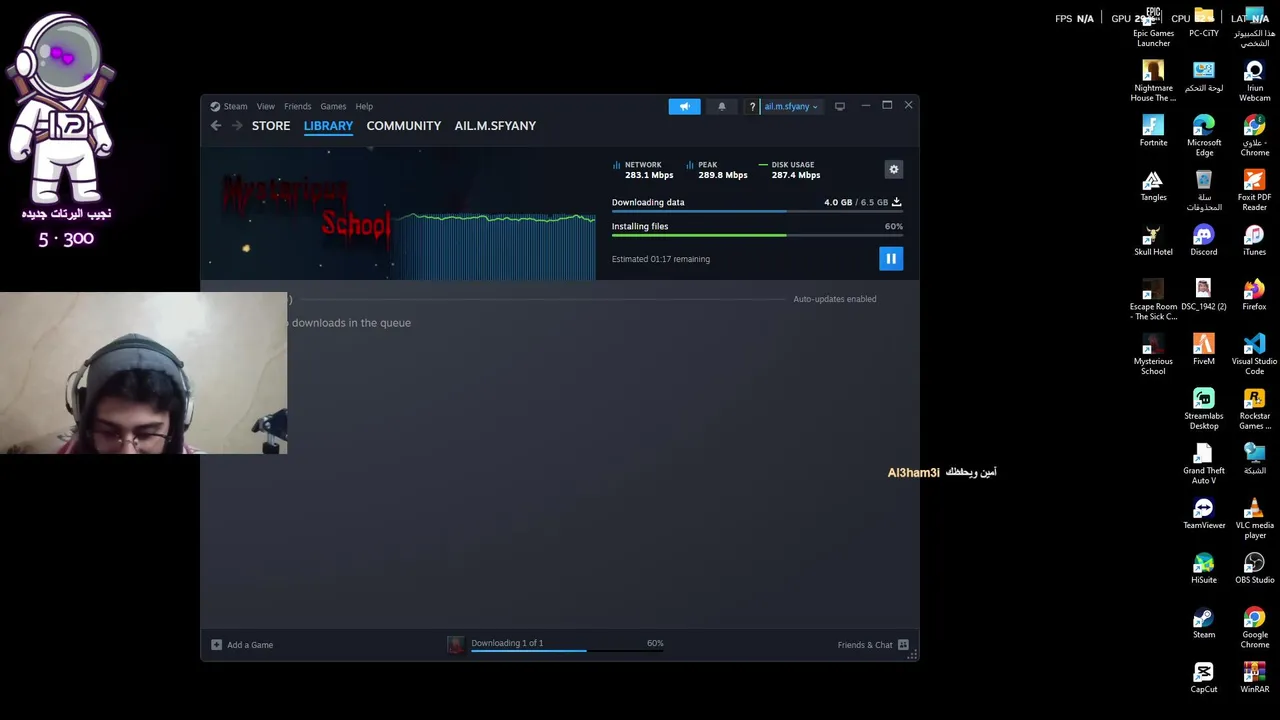Click the game thumbnail in Steam footer
The width and height of the screenshot is (1280, 720).
click(456, 645)
